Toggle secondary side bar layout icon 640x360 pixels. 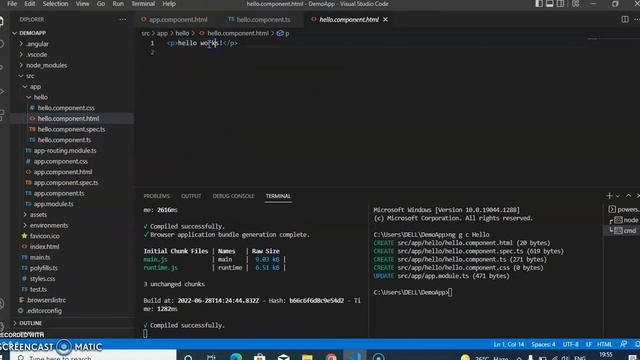click(x=561, y=4)
